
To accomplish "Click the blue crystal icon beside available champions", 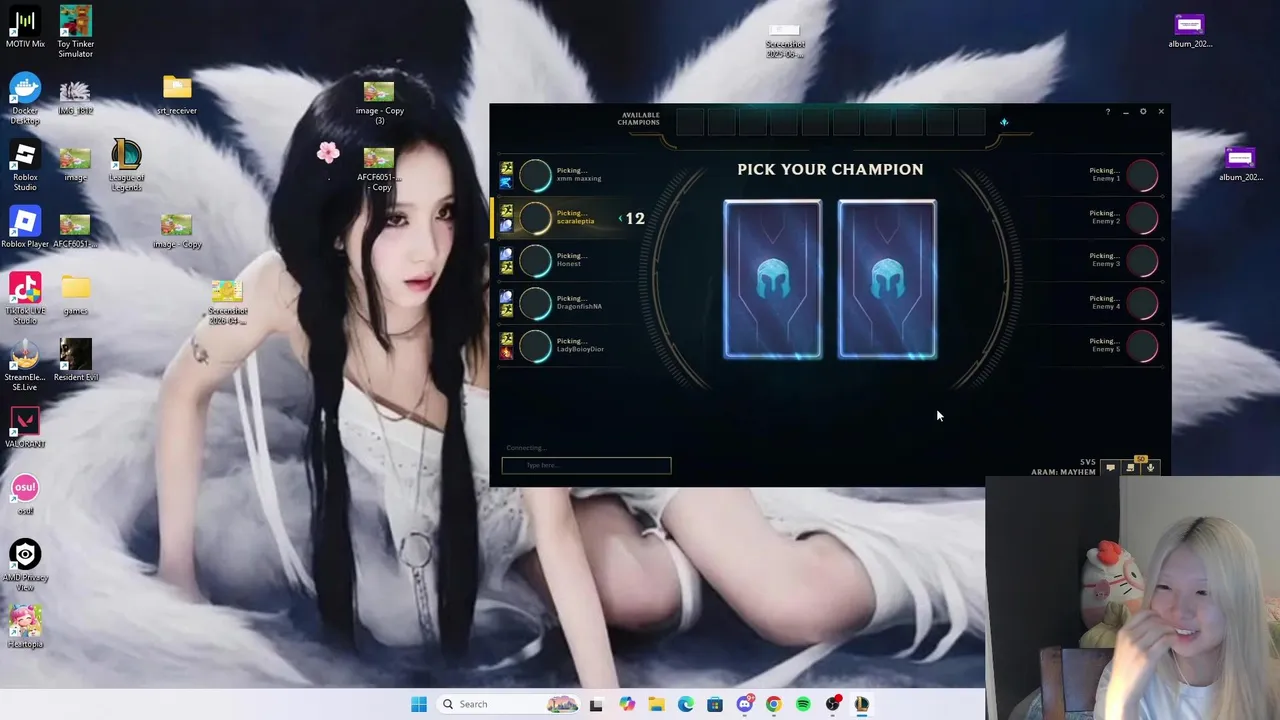I will coord(1004,123).
